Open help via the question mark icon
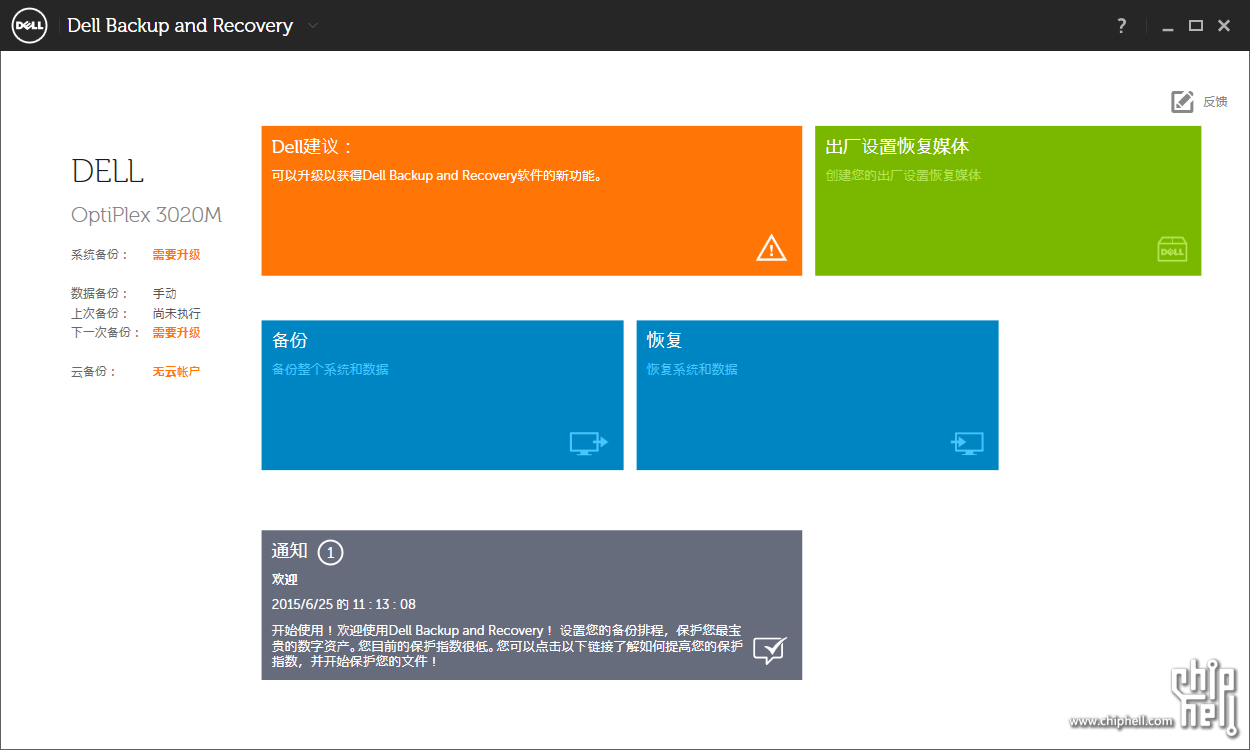The height and width of the screenshot is (750, 1250). pyautogui.click(x=1121, y=26)
